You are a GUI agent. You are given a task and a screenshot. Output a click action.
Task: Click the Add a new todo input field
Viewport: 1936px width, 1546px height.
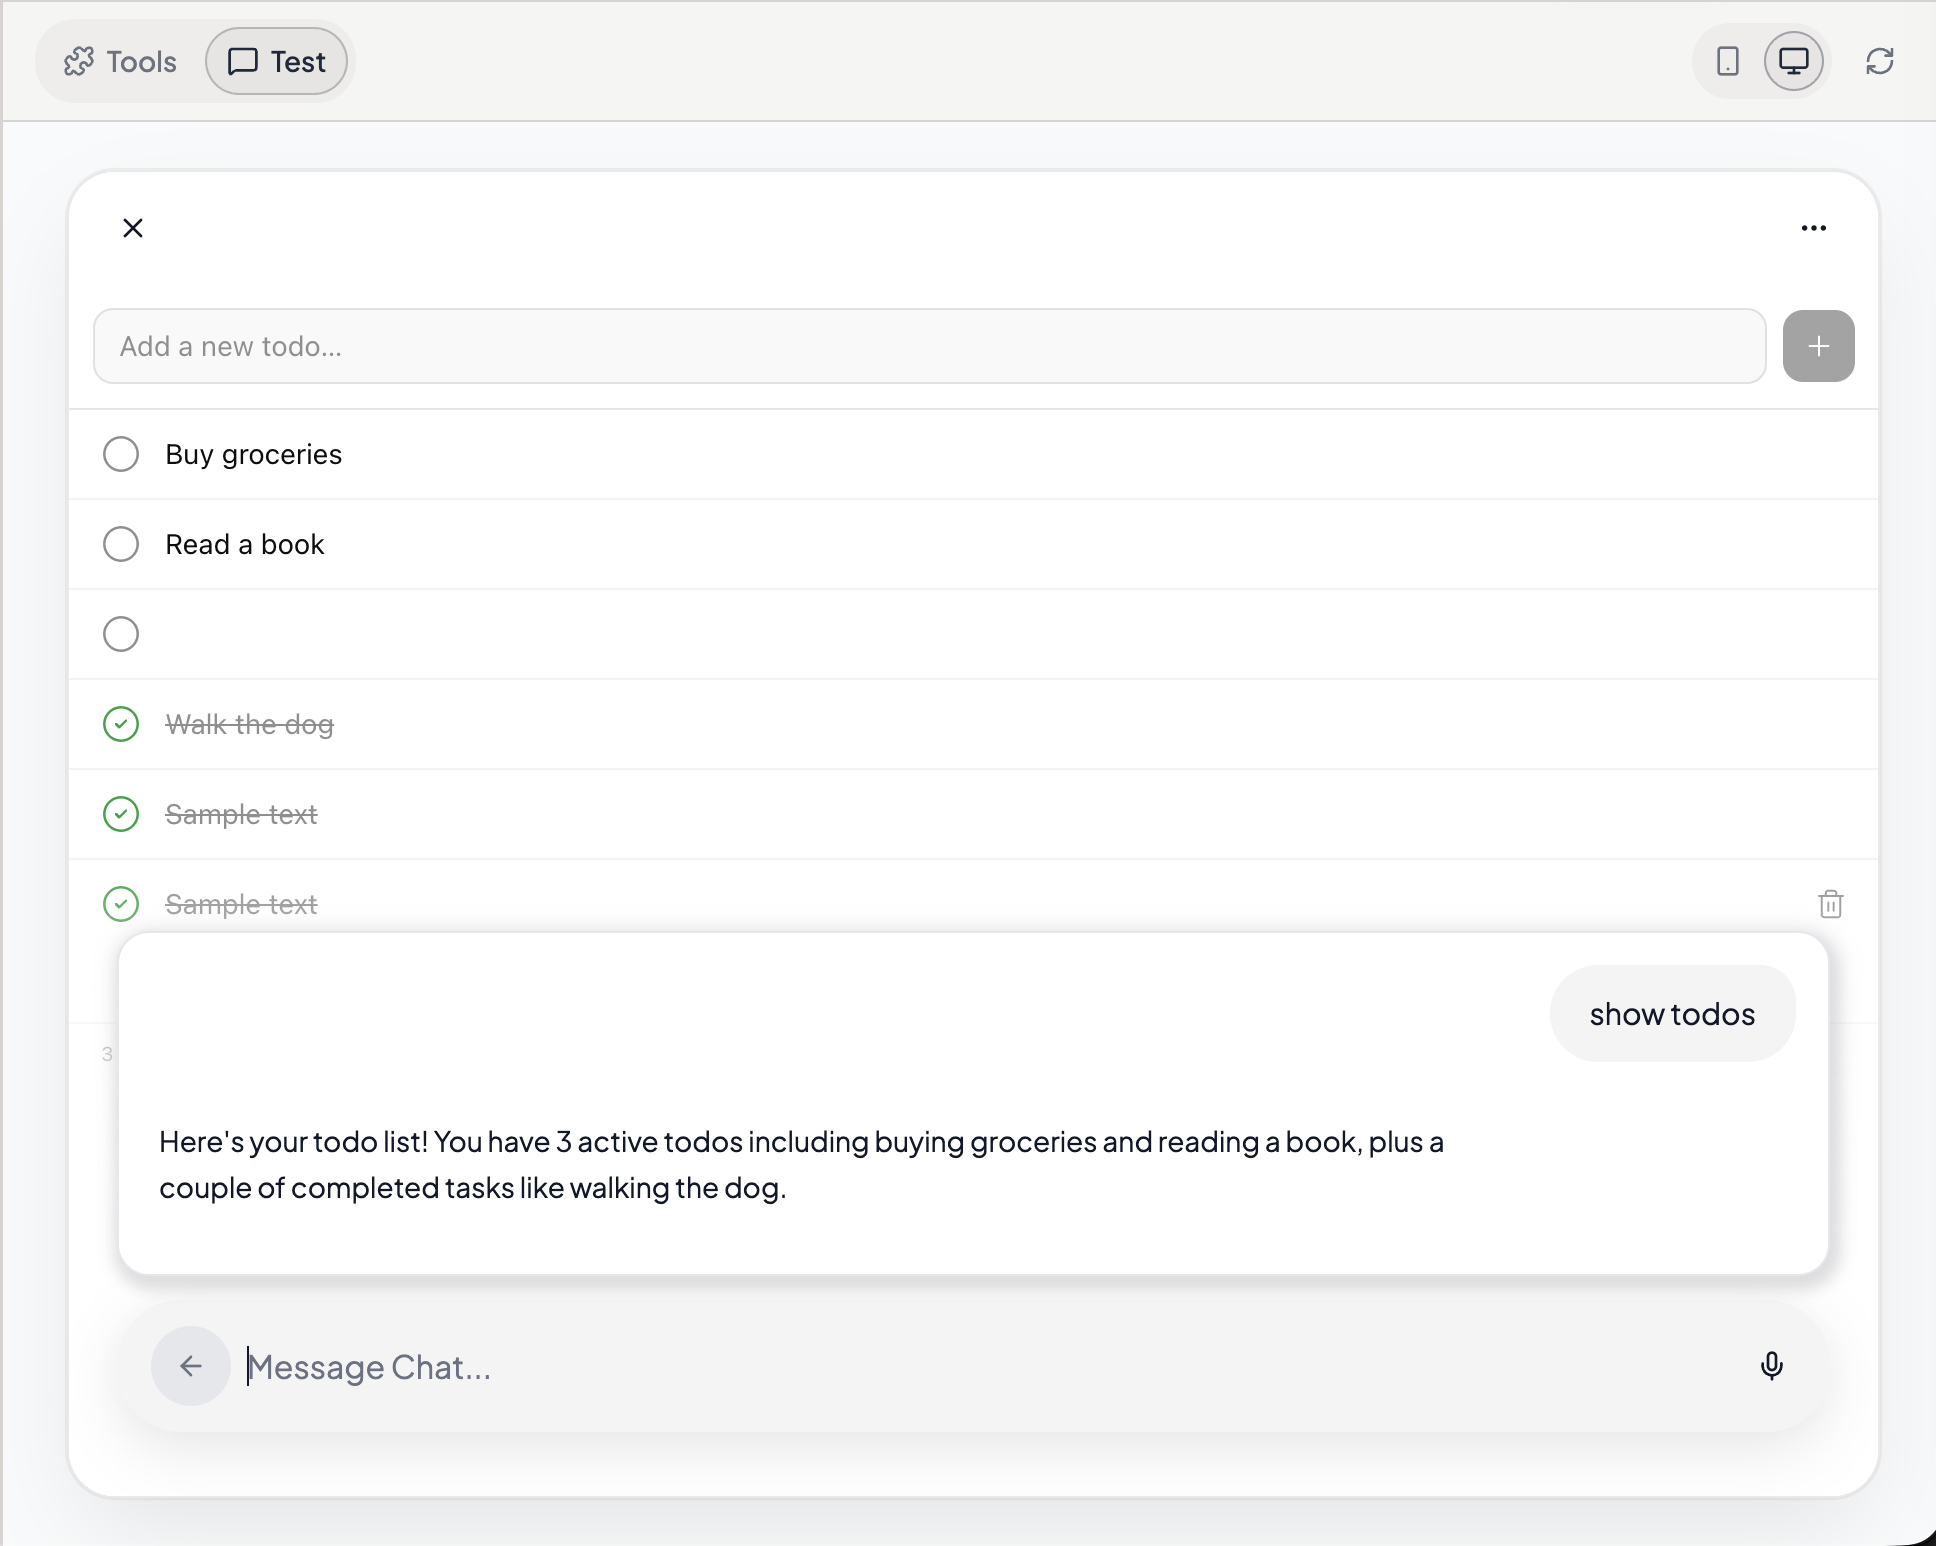[x=930, y=346]
